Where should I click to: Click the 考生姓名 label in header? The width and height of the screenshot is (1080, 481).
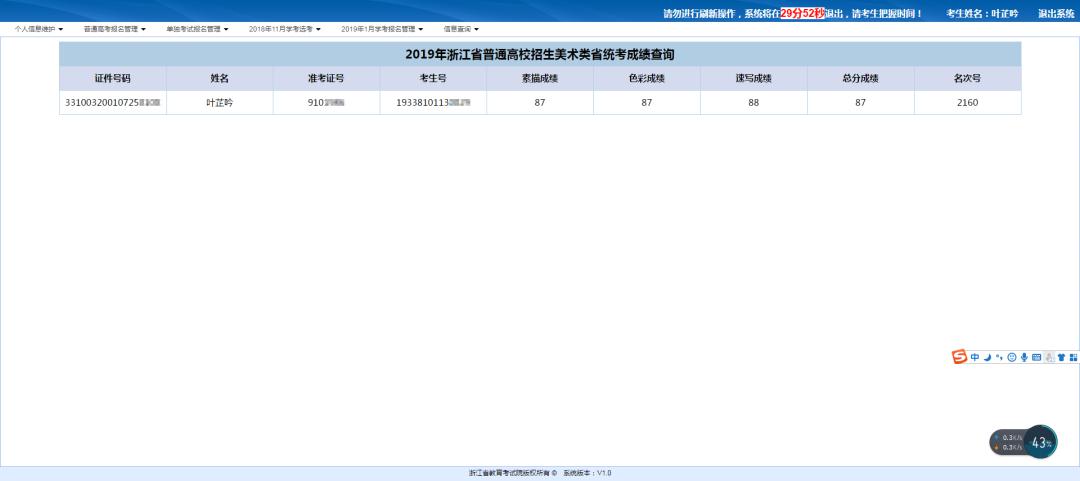pos(965,14)
